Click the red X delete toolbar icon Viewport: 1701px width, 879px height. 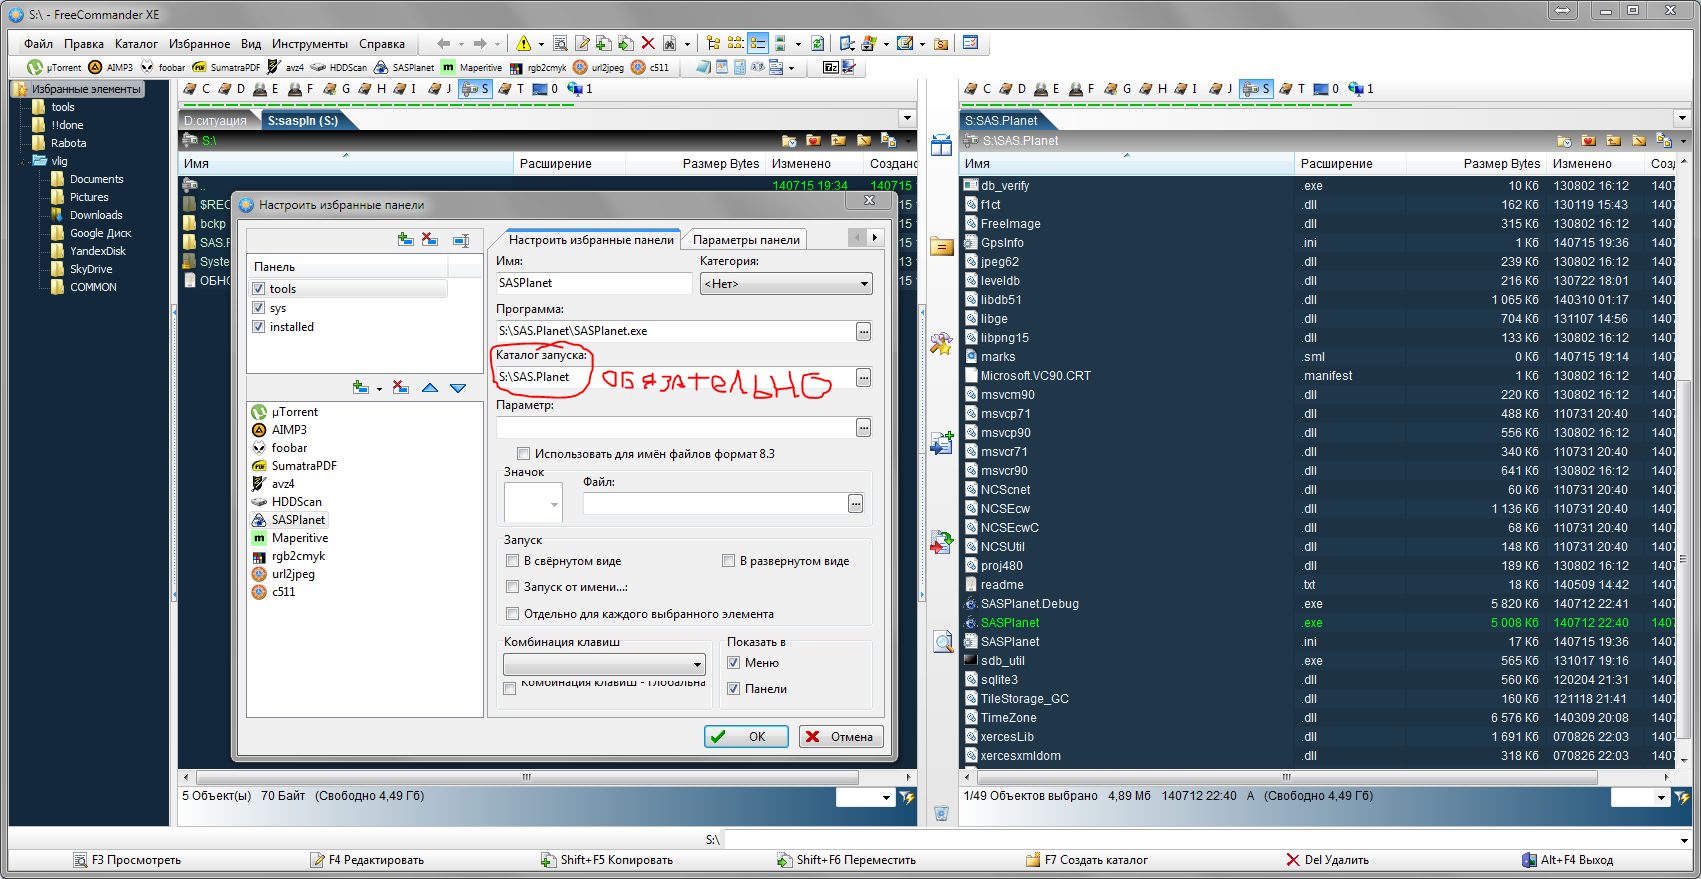648,43
